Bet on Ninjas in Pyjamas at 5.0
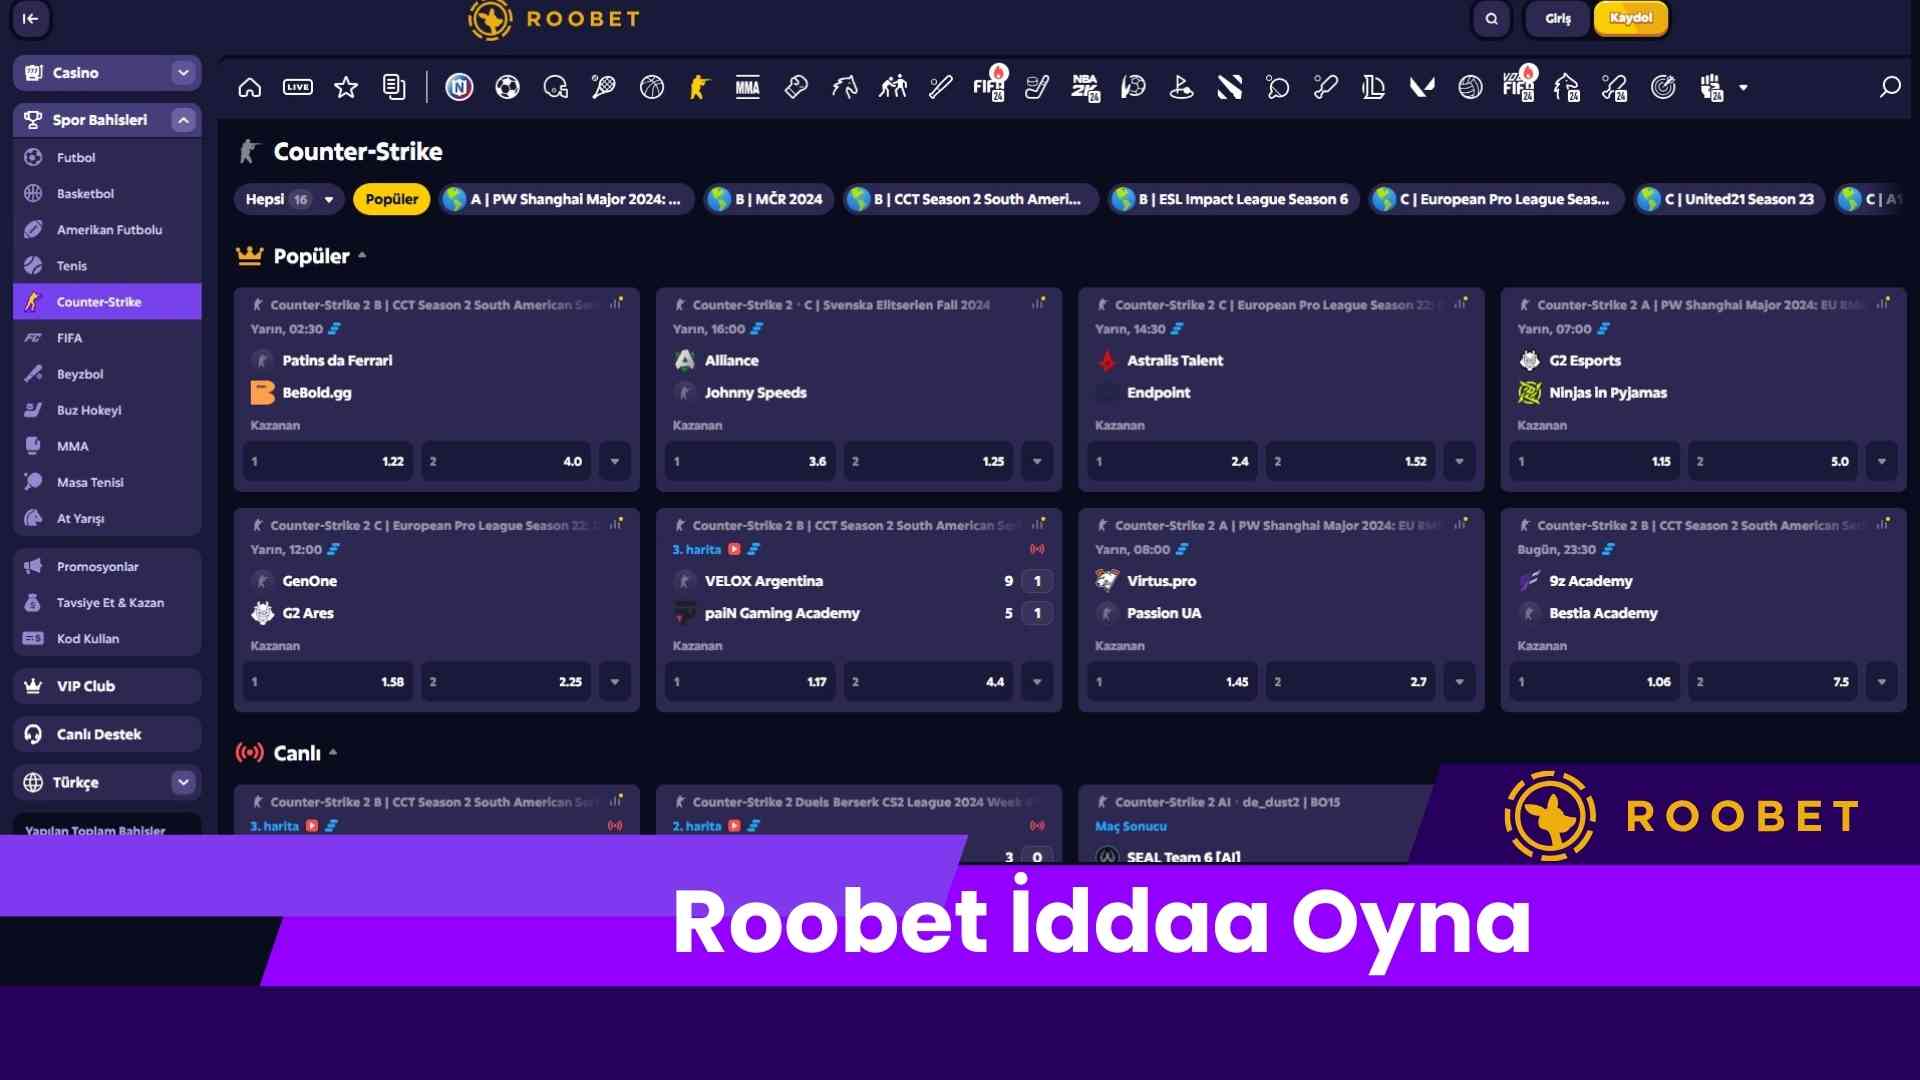1920x1080 pixels. coord(1773,461)
